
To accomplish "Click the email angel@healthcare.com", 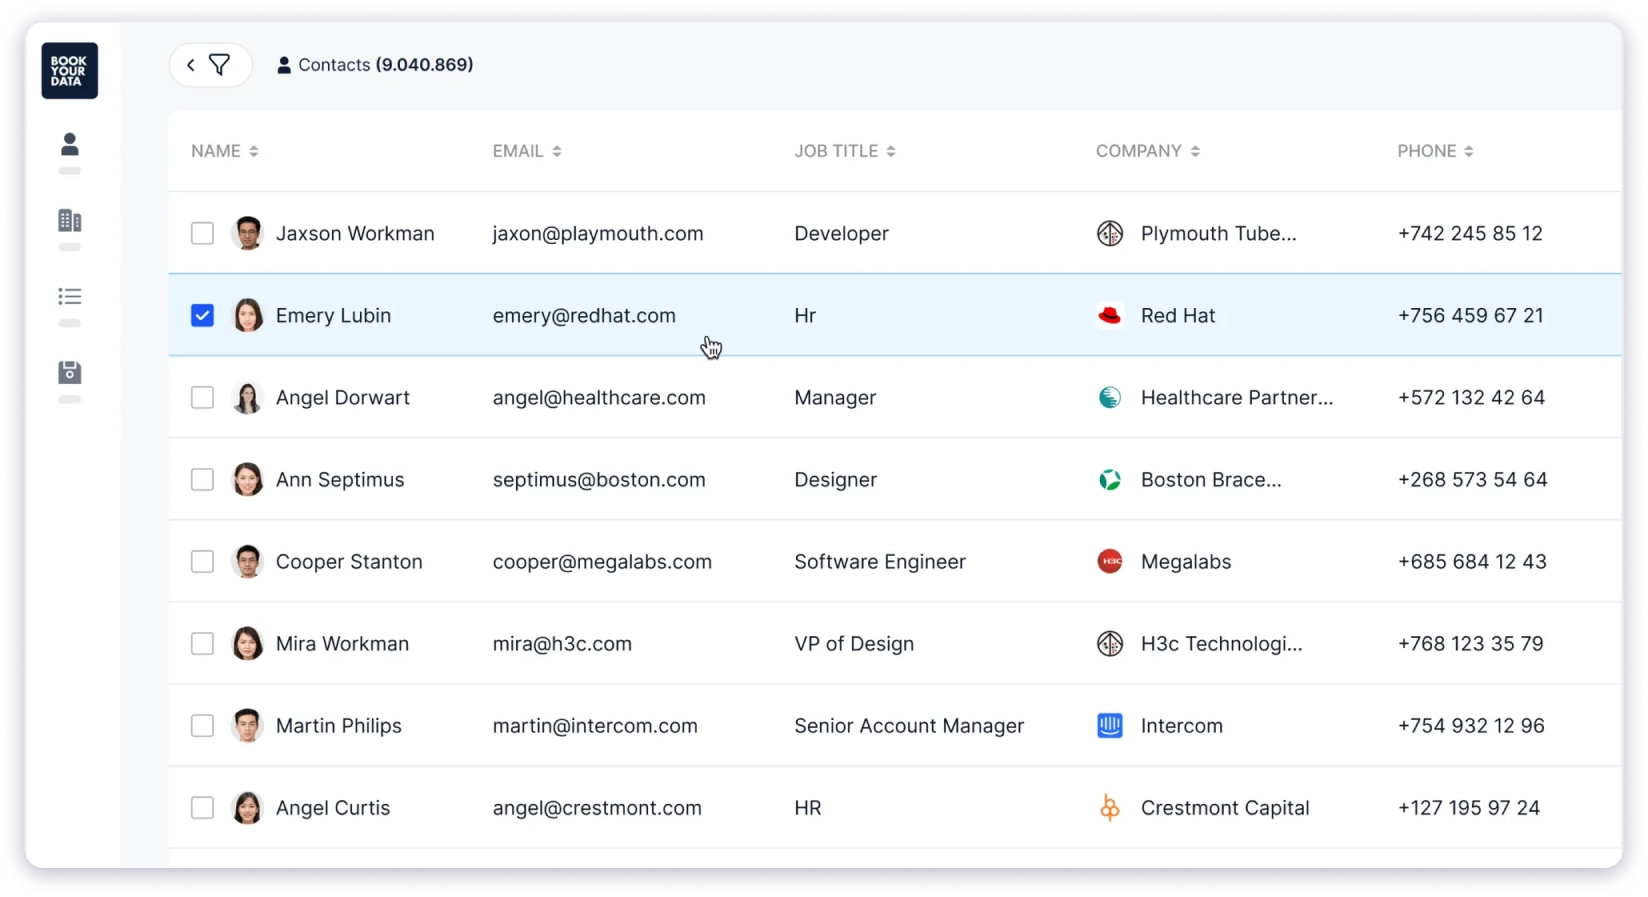I will [x=599, y=397].
